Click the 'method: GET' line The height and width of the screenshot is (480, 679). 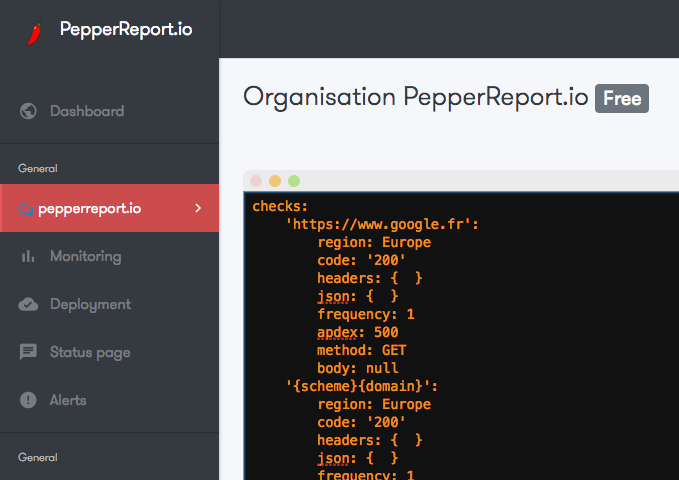(x=362, y=350)
